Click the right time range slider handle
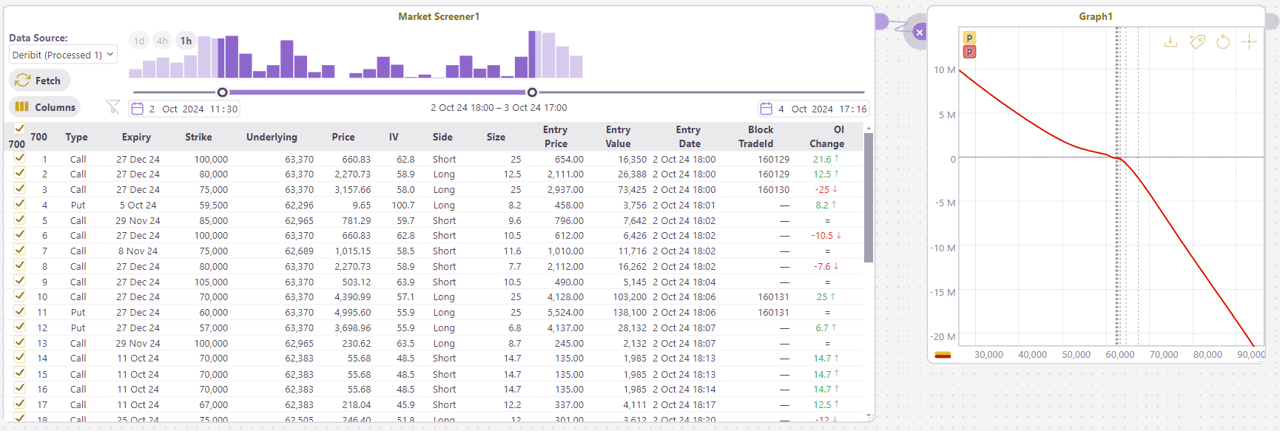Viewport: 1280px width, 431px height. [532, 93]
